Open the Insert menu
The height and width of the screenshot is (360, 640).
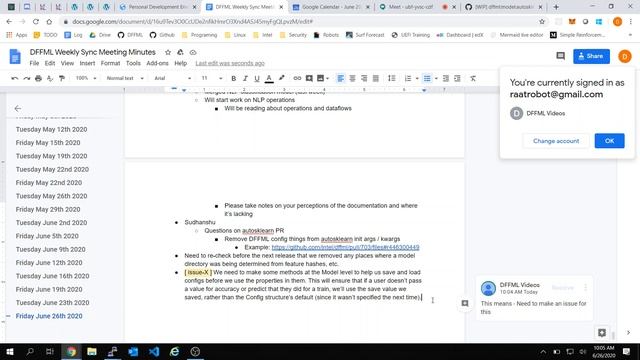coord(87,63)
